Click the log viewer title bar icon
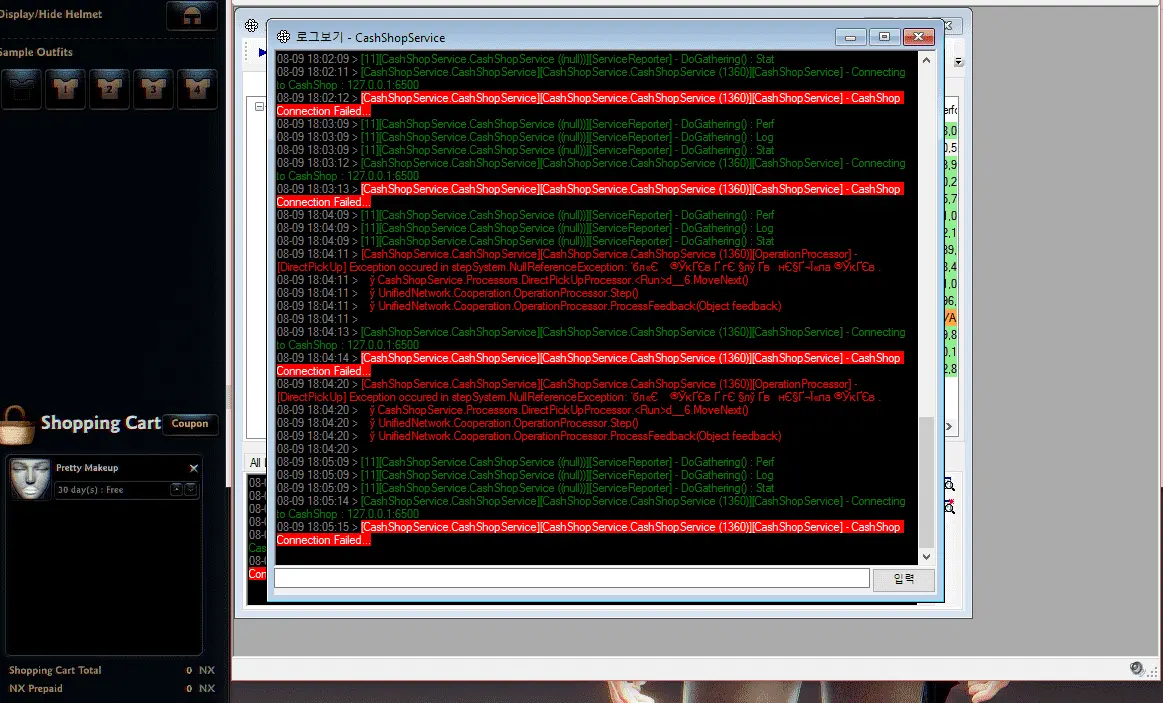Viewport: 1163px width, 703px height. 283,37
